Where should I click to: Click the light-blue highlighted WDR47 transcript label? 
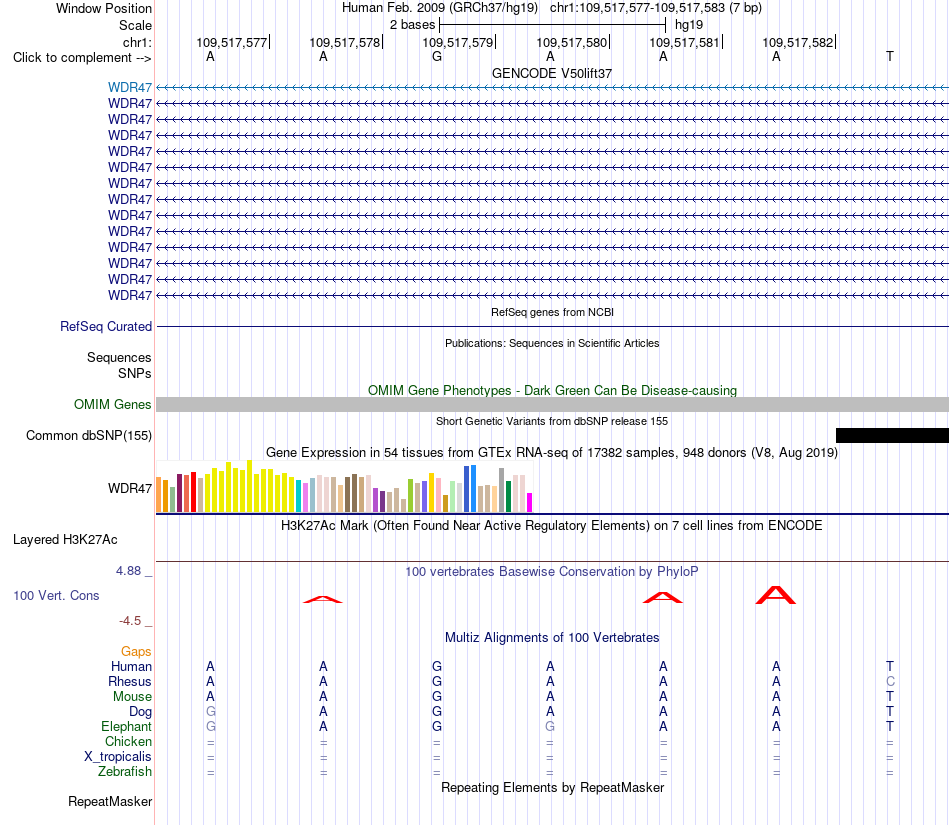coord(130,87)
